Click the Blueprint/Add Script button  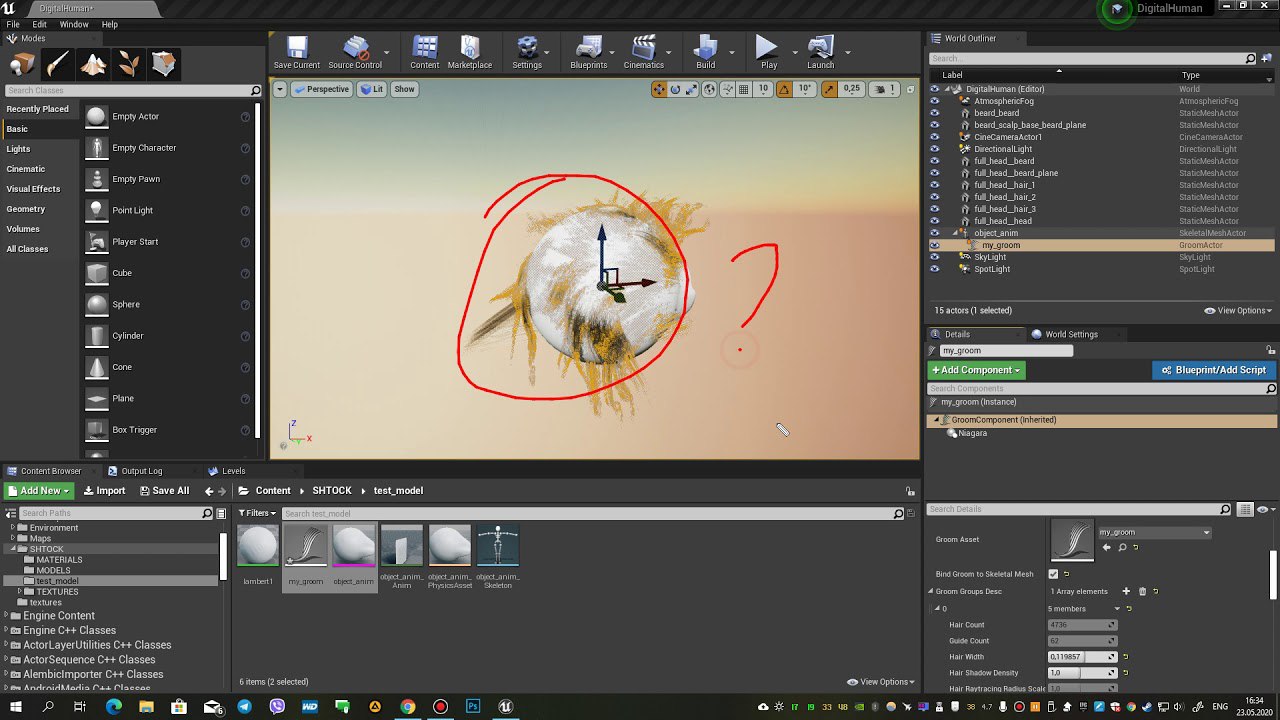1214,370
